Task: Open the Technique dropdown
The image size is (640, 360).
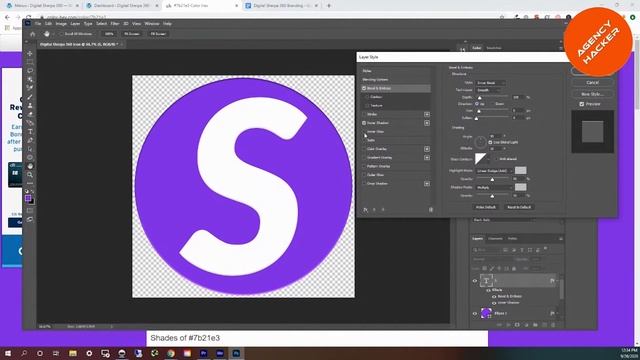Action: pos(489,90)
